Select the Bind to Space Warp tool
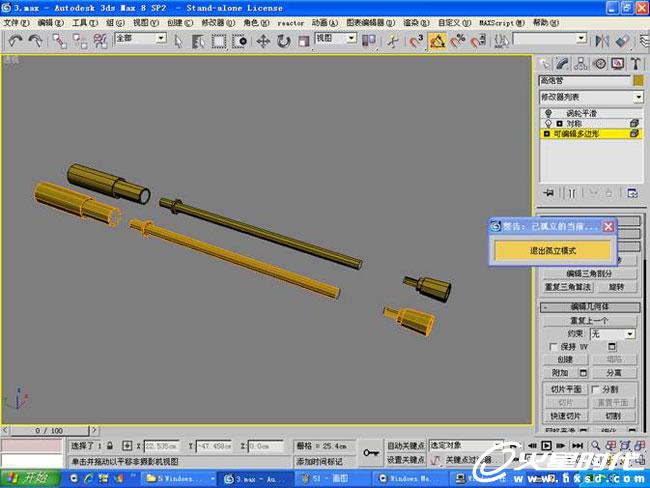 tap(100, 41)
